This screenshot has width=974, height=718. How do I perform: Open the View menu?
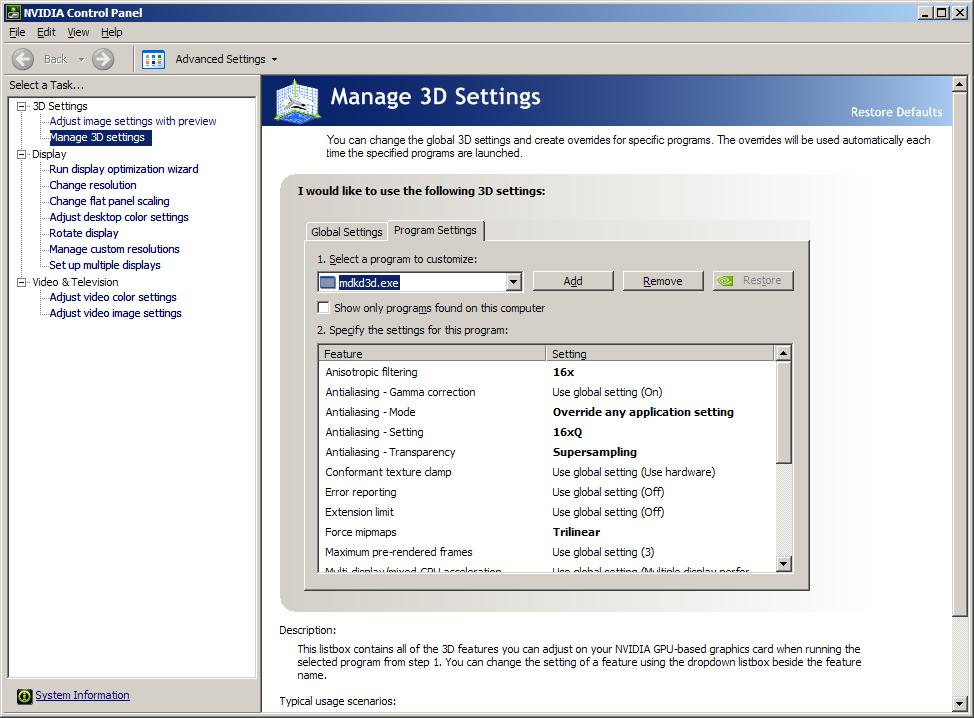point(78,32)
